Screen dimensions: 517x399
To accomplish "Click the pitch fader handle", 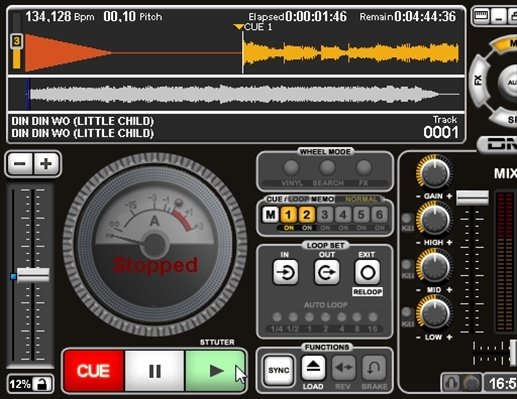I will coord(33,275).
